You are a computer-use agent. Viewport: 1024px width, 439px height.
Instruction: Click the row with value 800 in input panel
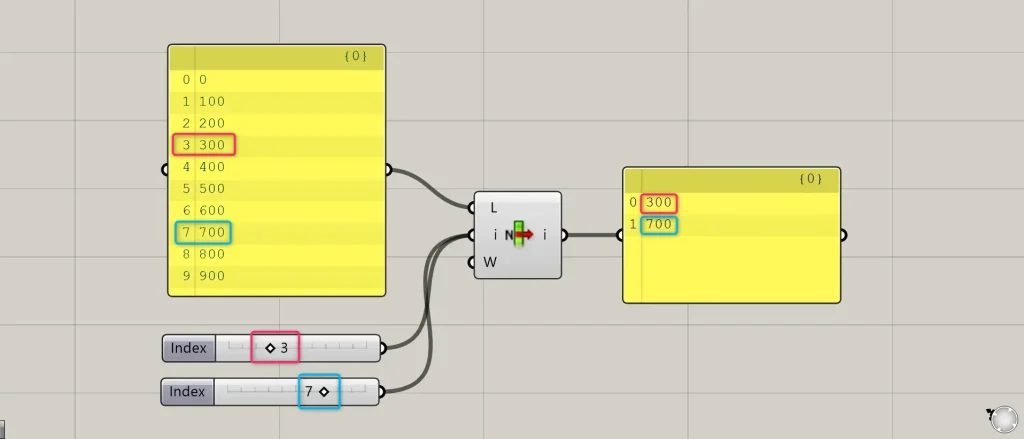point(277,253)
